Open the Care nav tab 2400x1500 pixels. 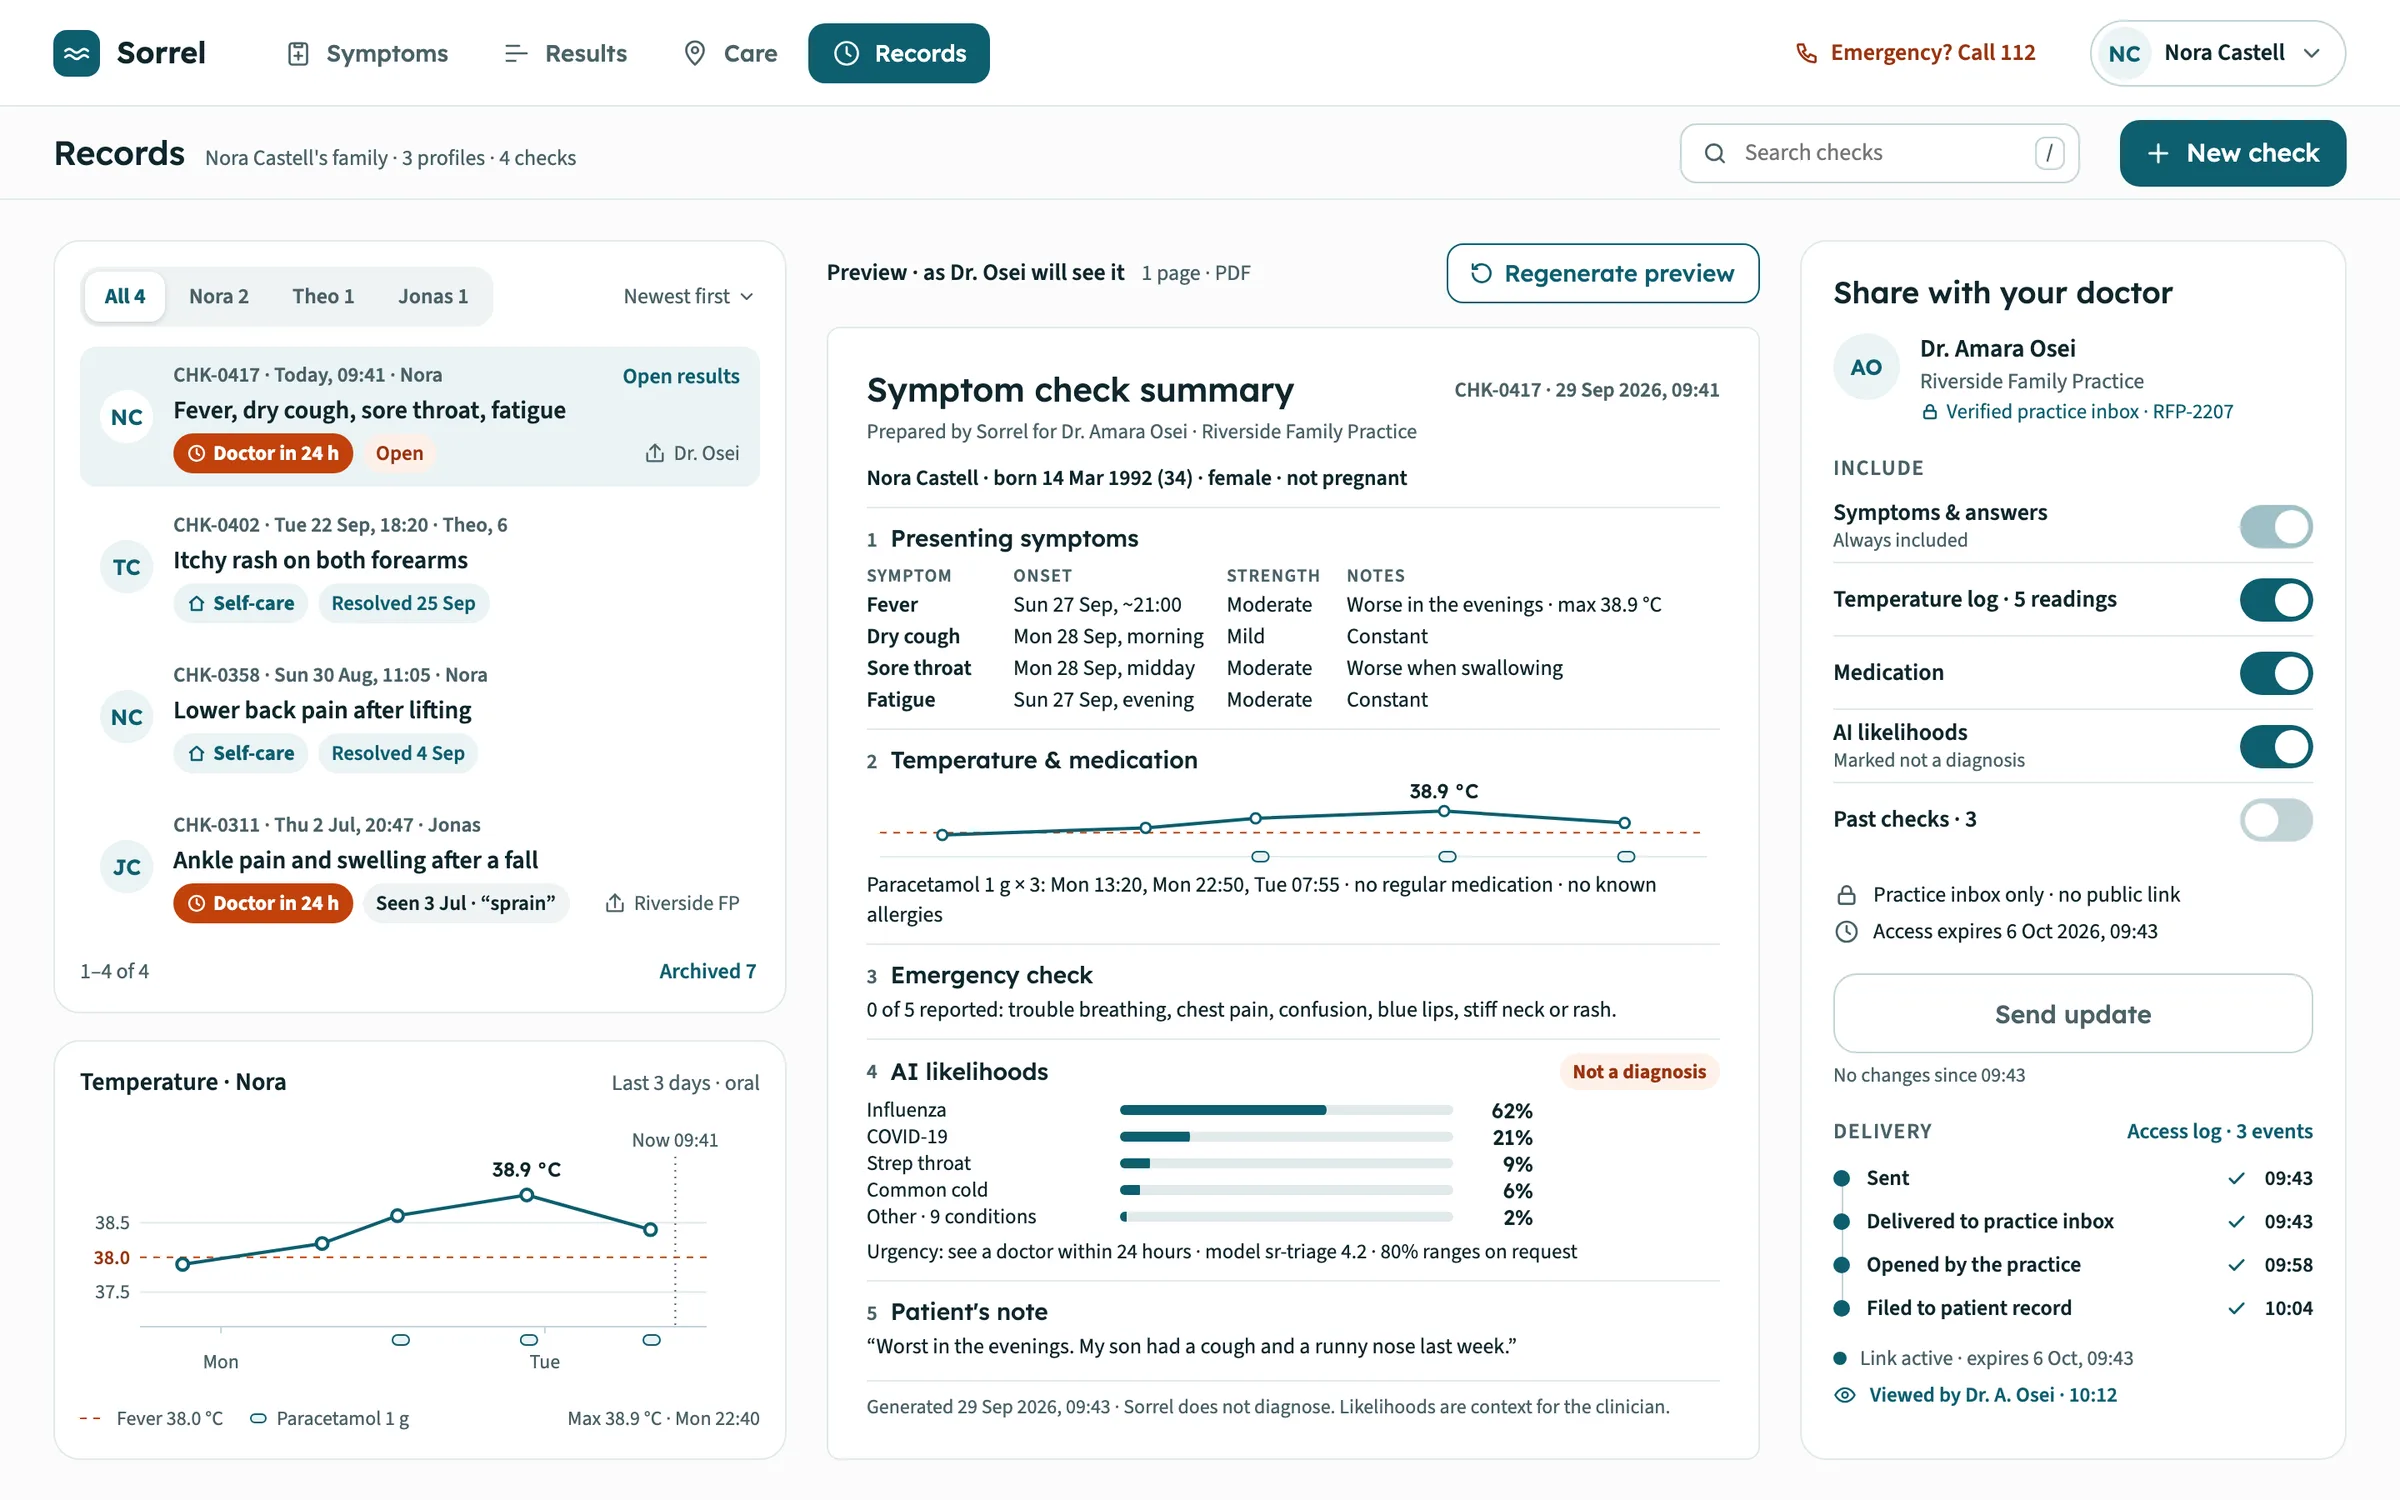pyautogui.click(x=730, y=53)
